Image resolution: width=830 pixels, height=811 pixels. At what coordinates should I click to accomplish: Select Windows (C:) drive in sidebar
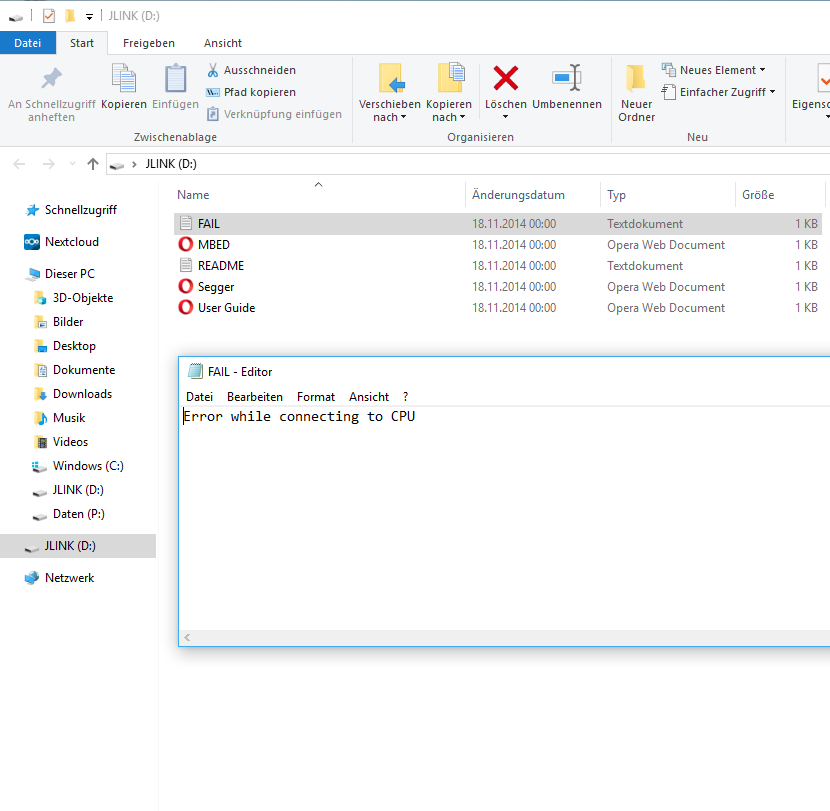(x=87, y=466)
